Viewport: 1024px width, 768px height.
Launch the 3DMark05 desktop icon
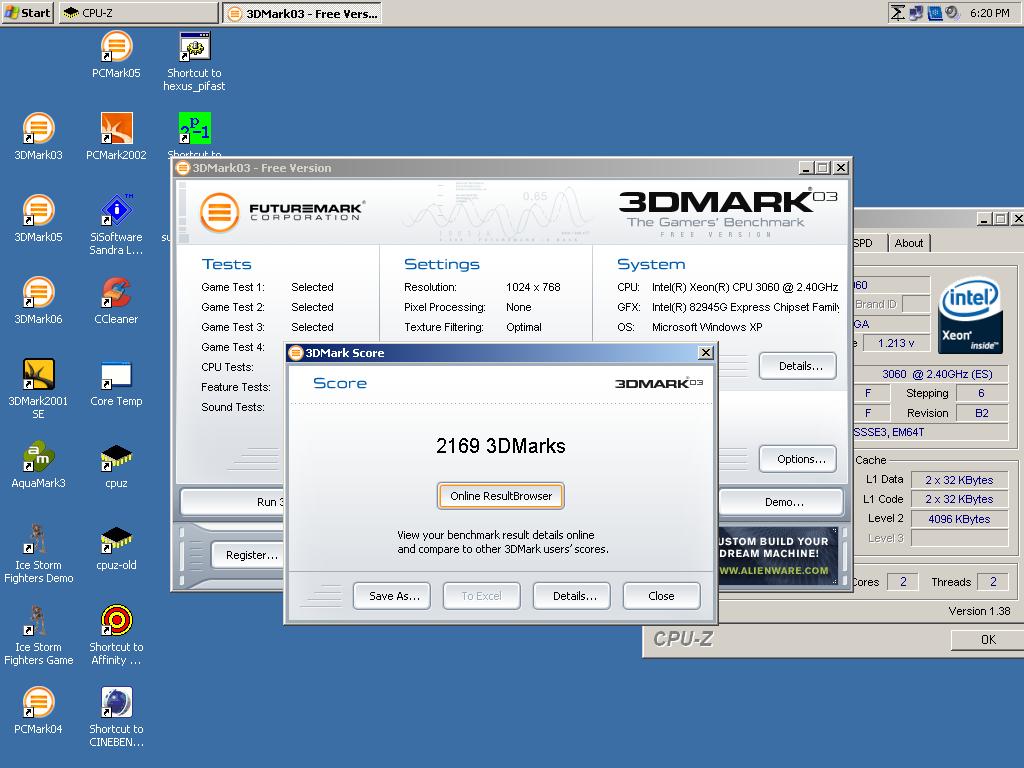click(39, 219)
